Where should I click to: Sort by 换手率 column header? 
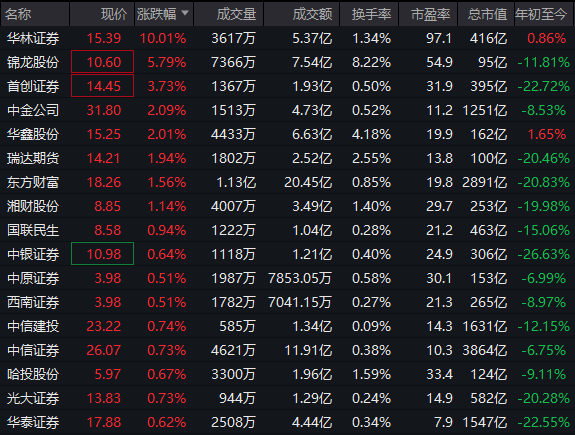click(369, 14)
